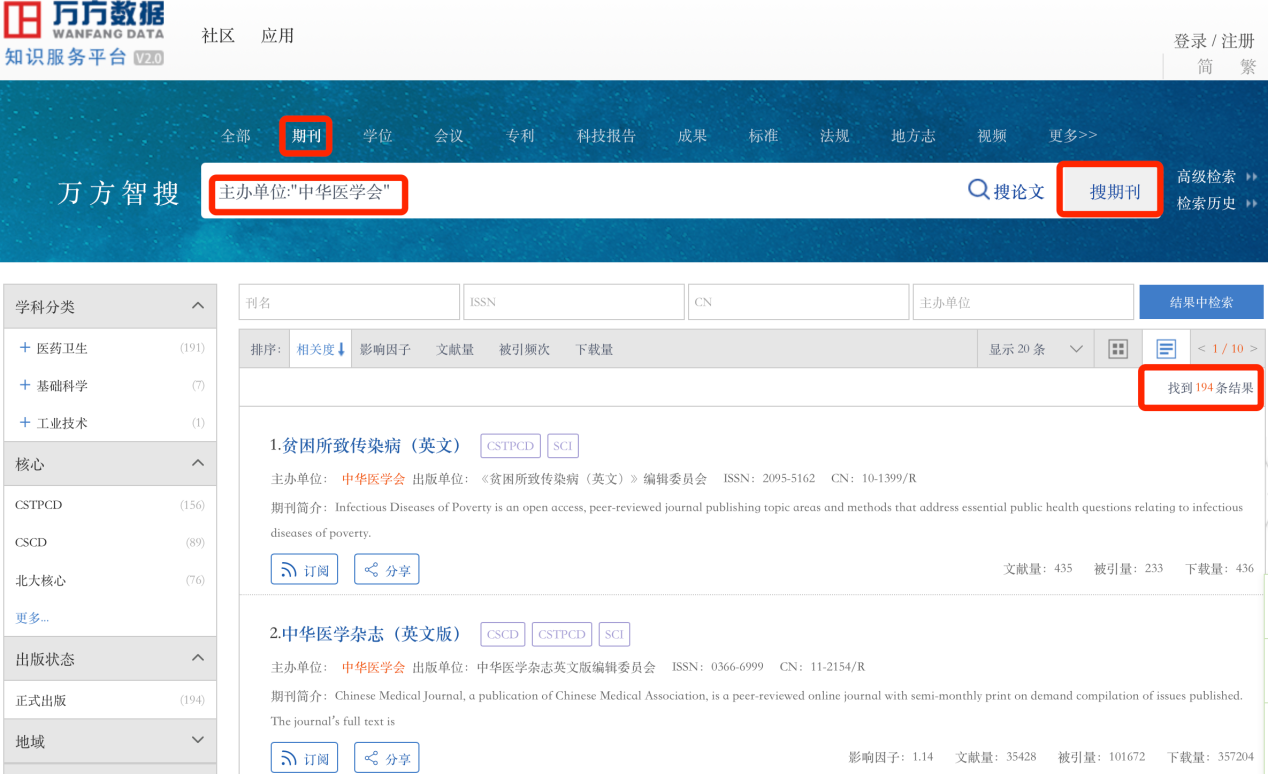Screen dimensions: 1268x774
Task: Expand the 医药卫生 subject category
Action: [25, 348]
